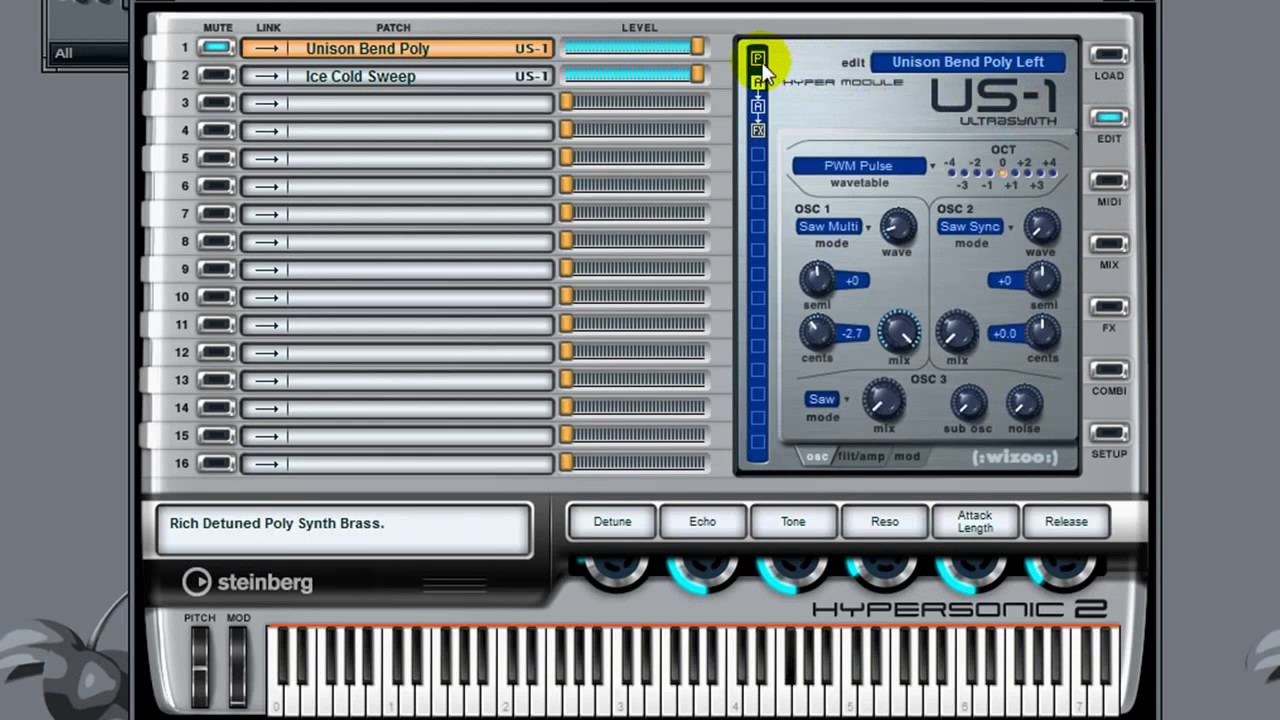Click the pitch wheel
Image resolution: width=1280 pixels, height=720 pixels.
click(200, 665)
